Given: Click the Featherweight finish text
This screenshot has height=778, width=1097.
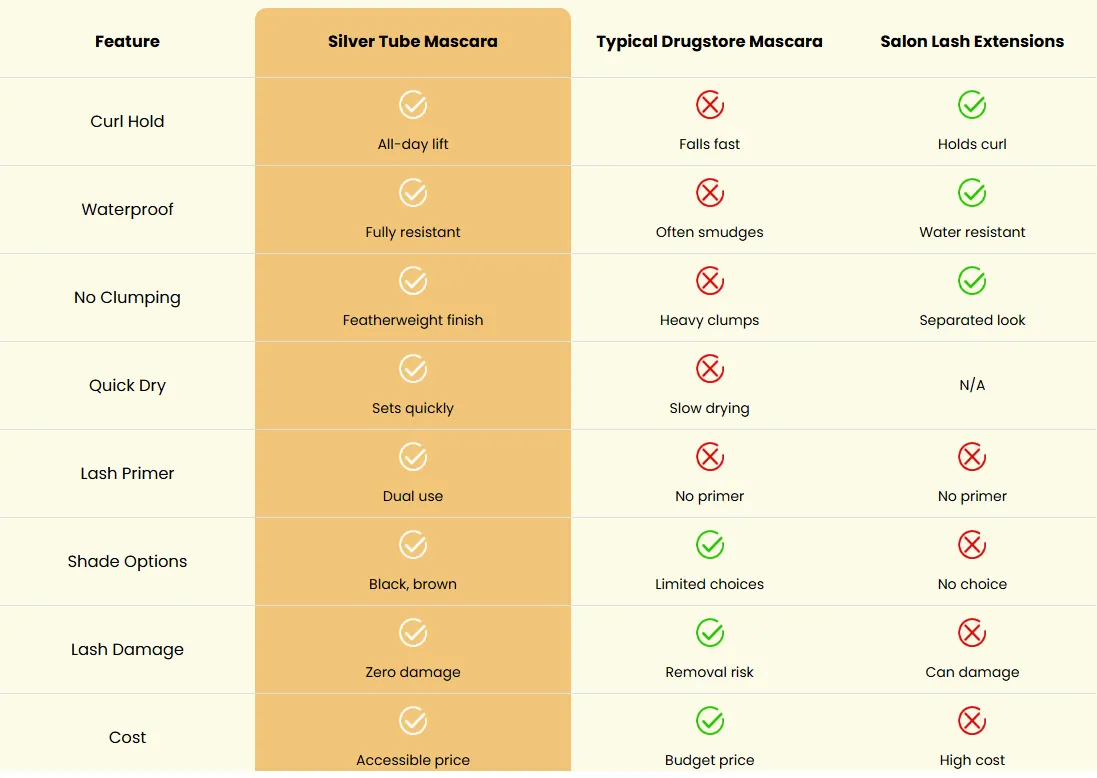Looking at the screenshot, I should tap(413, 320).
